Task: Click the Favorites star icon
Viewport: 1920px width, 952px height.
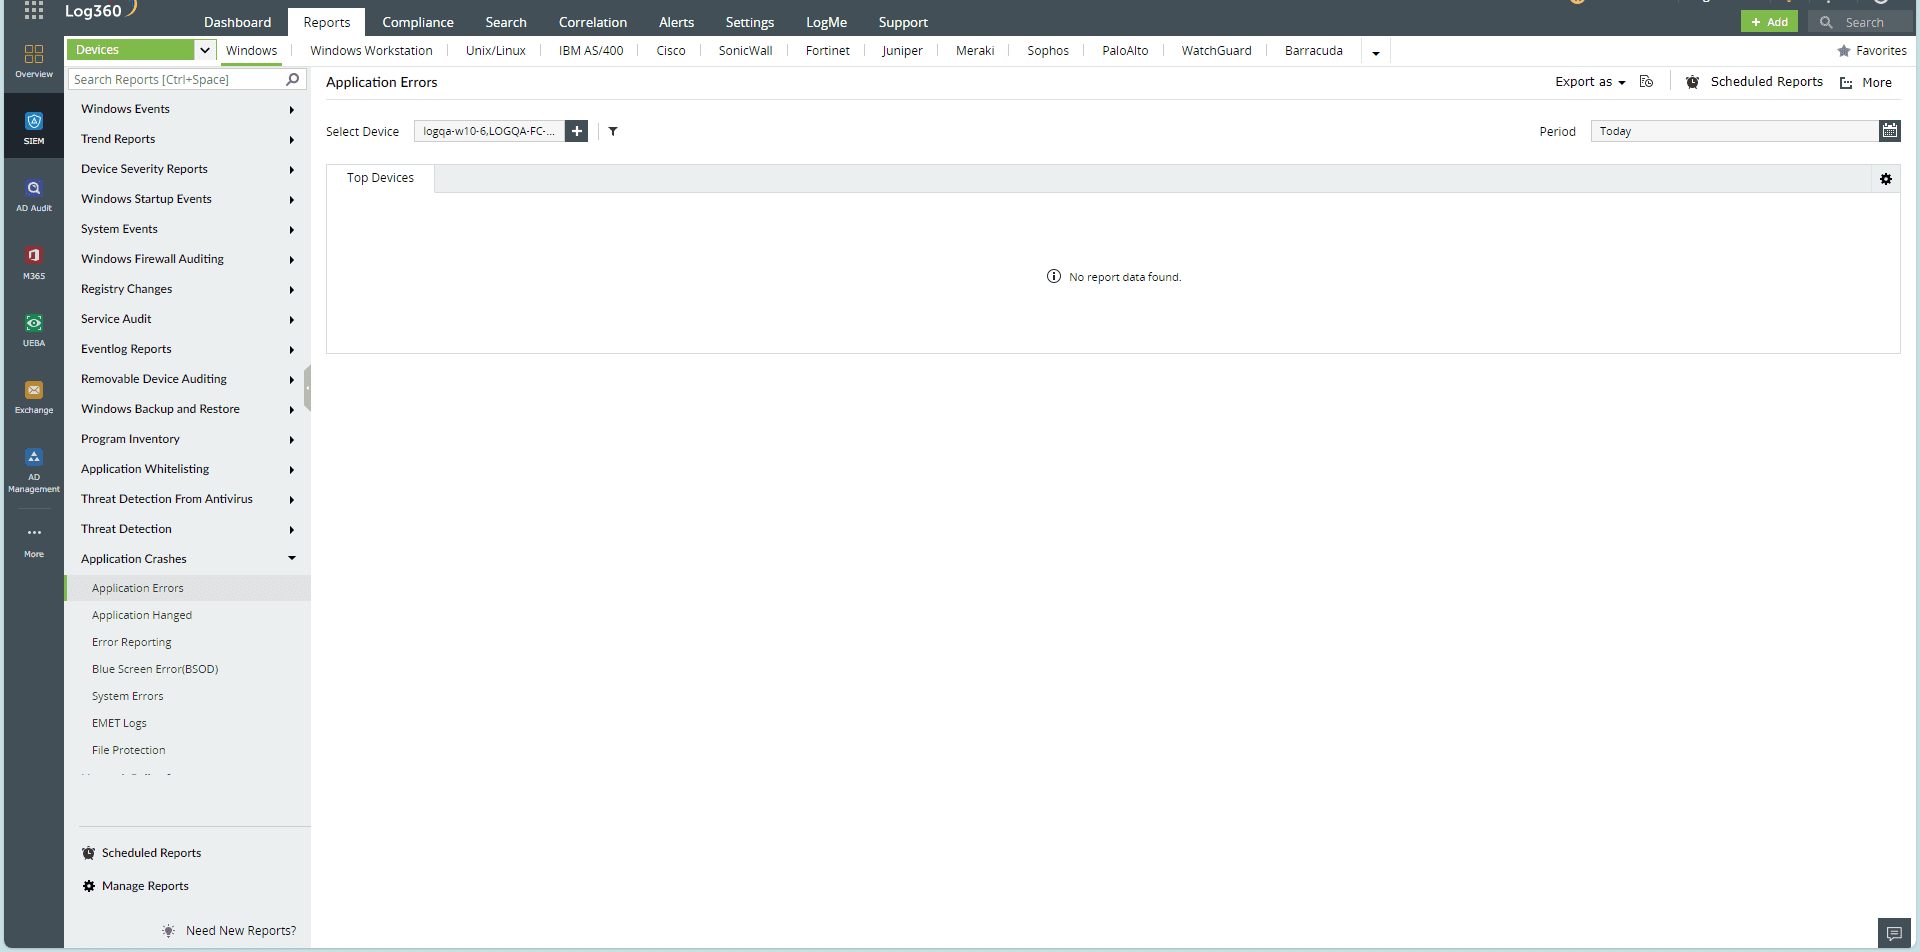Action: [1844, 51]
